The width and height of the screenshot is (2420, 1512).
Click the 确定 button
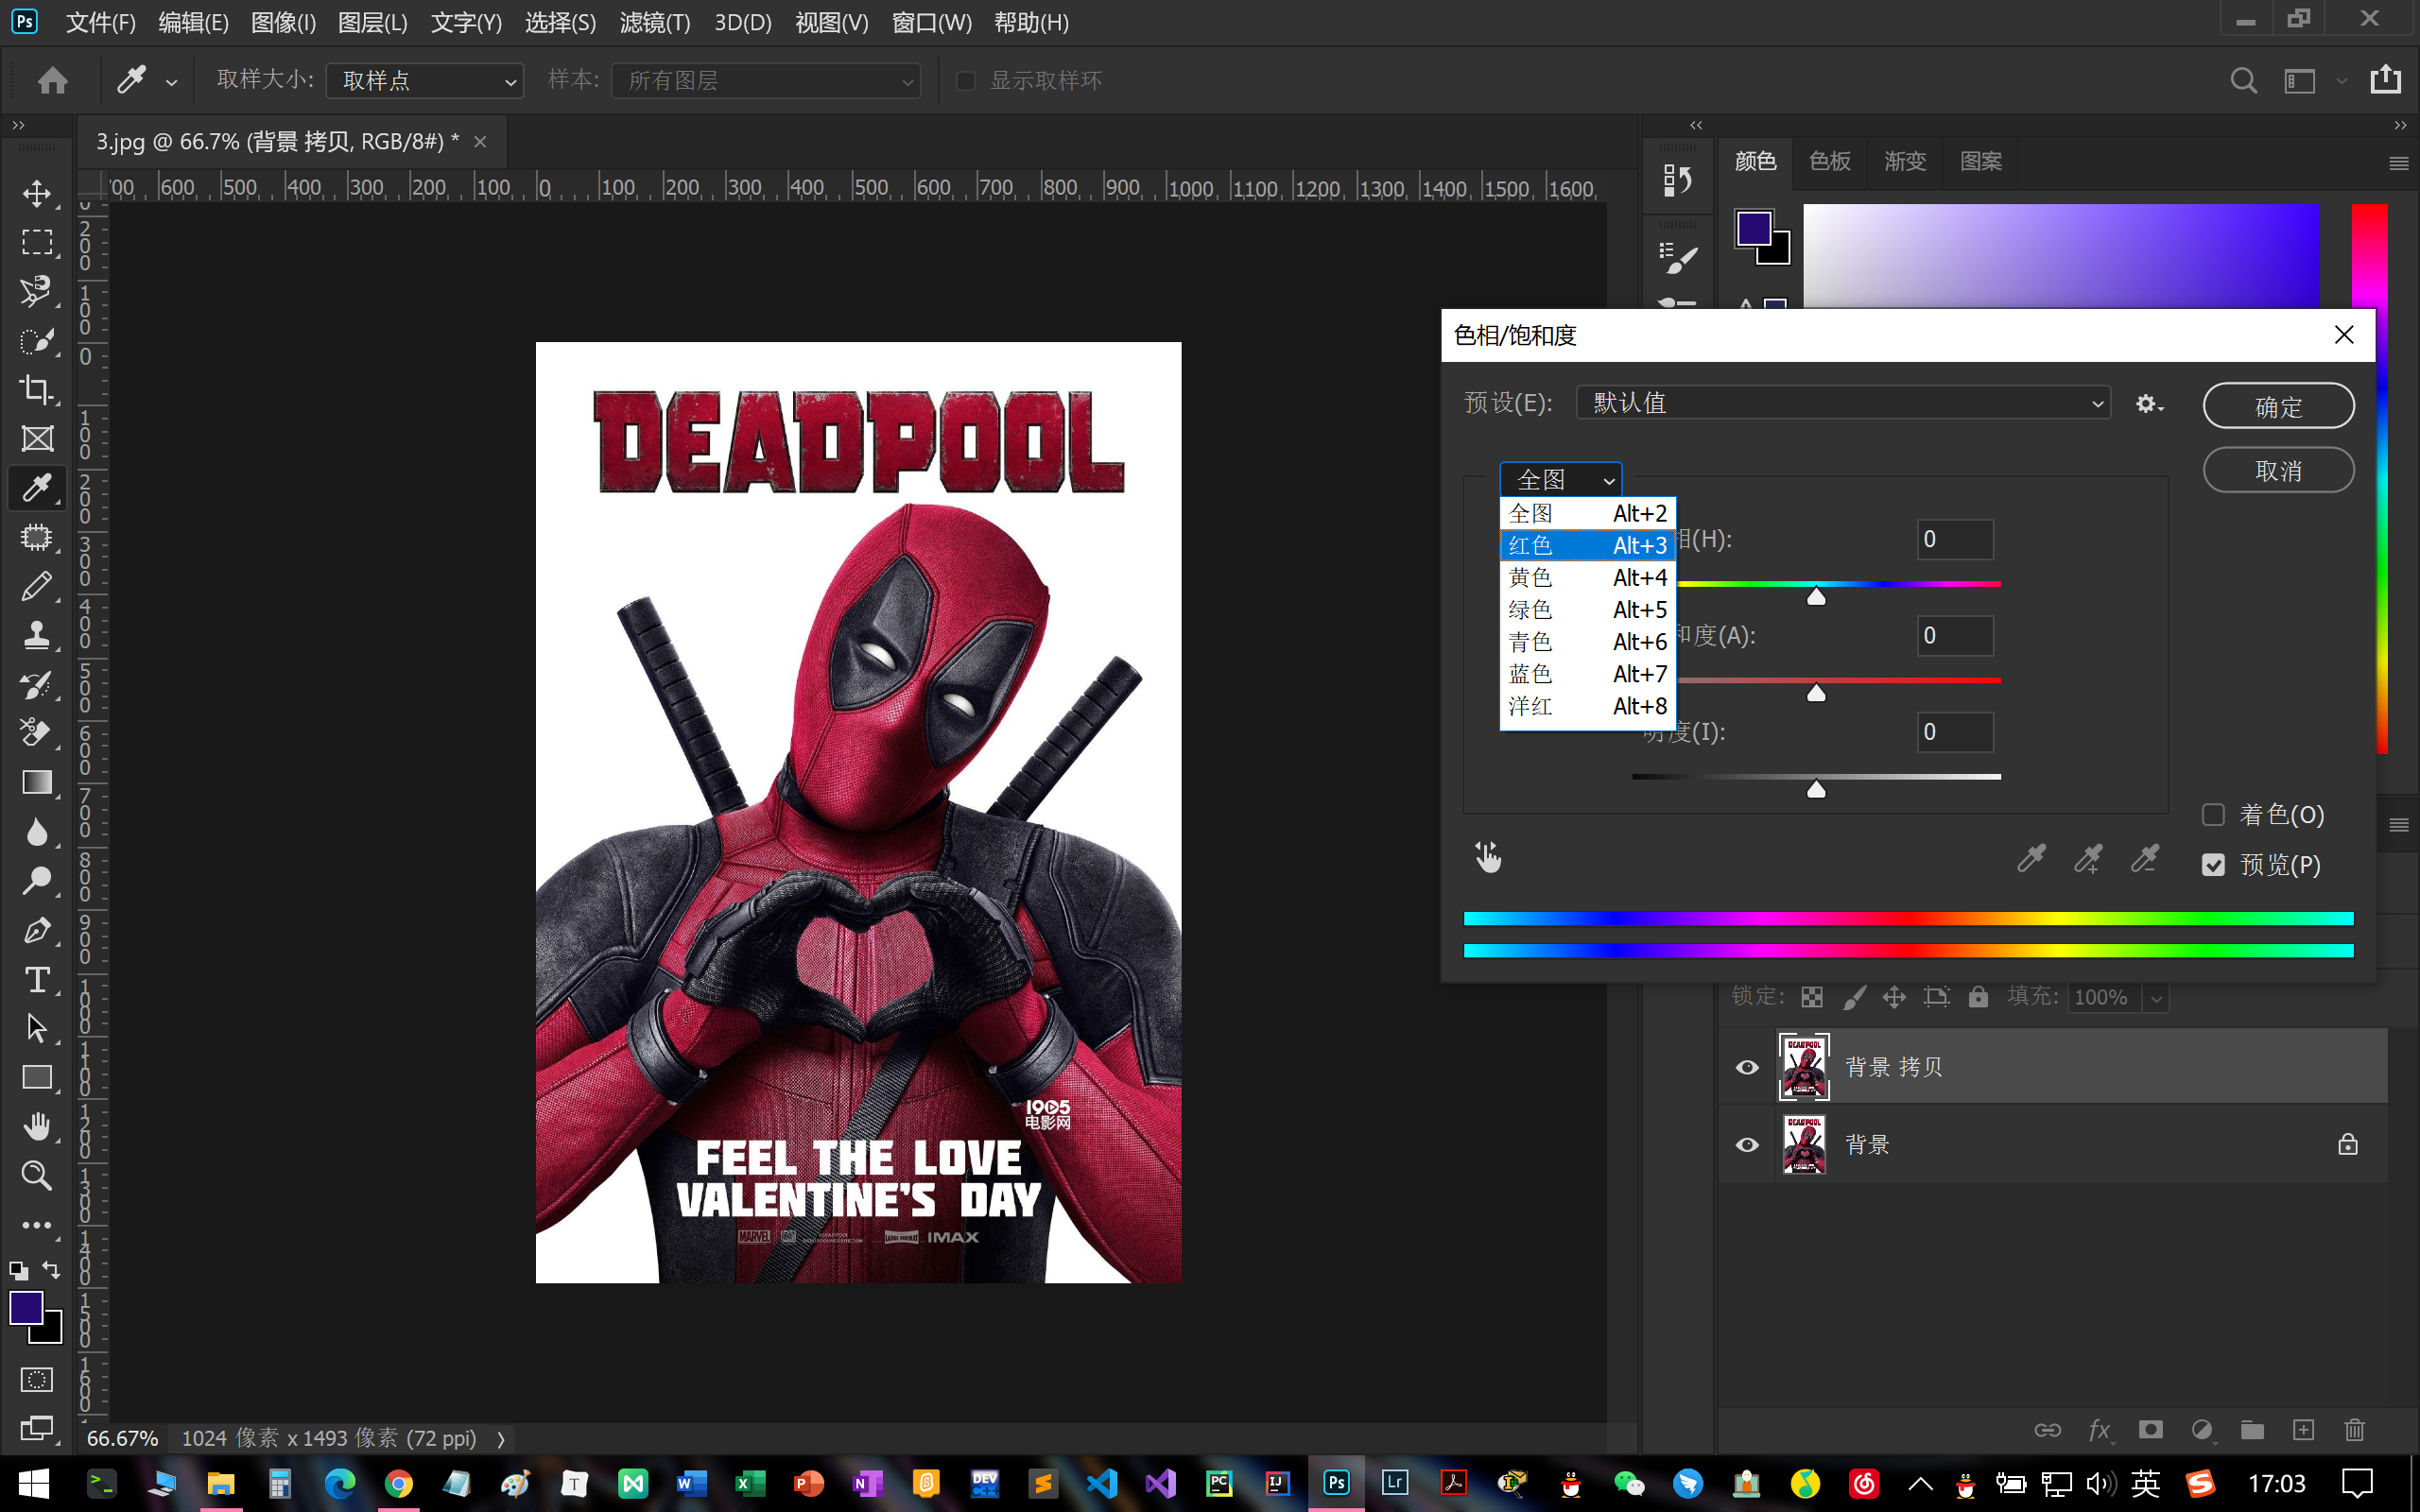(x=2278, y=406)
